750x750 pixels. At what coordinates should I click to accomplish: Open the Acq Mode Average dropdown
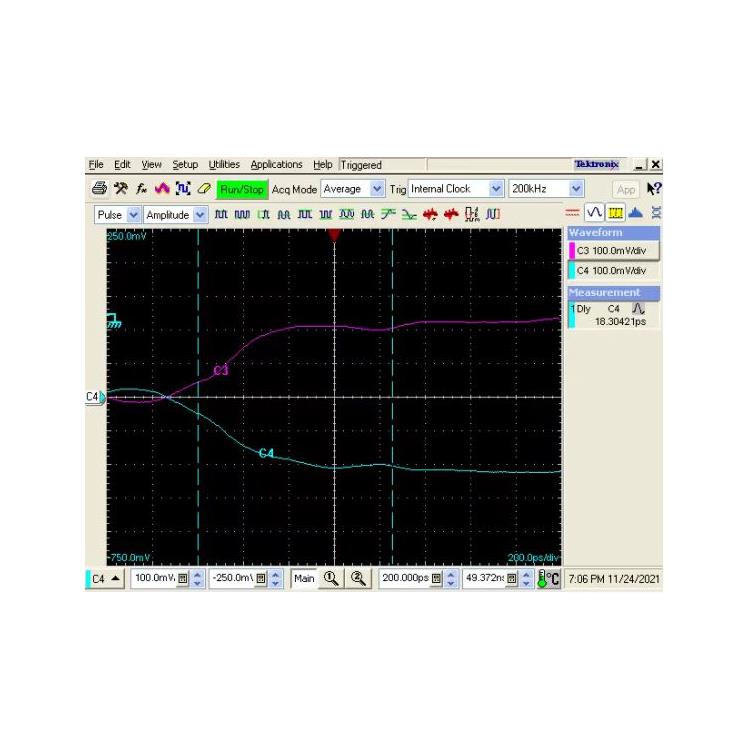coord(353,188)
